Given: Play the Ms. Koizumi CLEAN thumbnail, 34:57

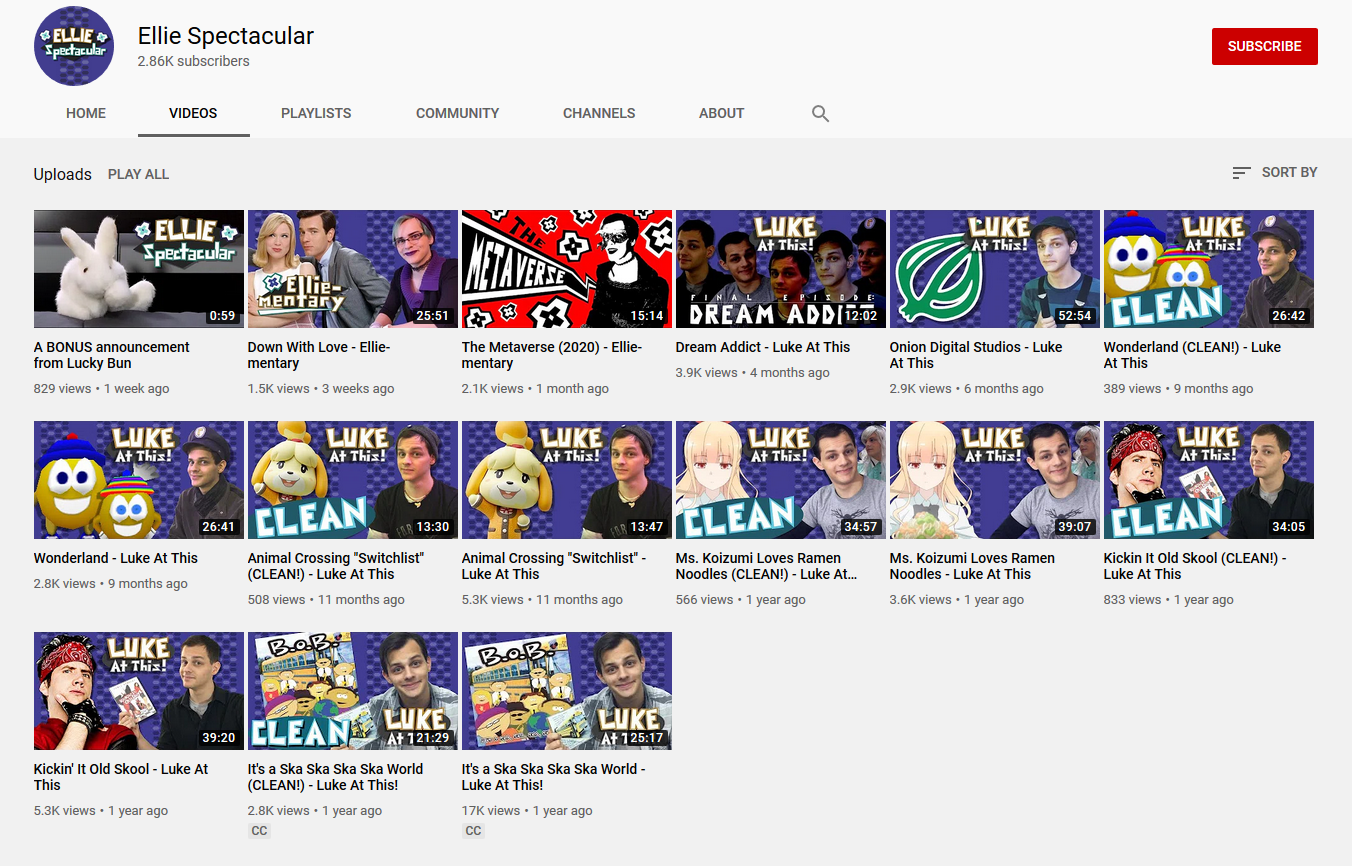Looking at the screenshot, I should (x=781, y=480).
